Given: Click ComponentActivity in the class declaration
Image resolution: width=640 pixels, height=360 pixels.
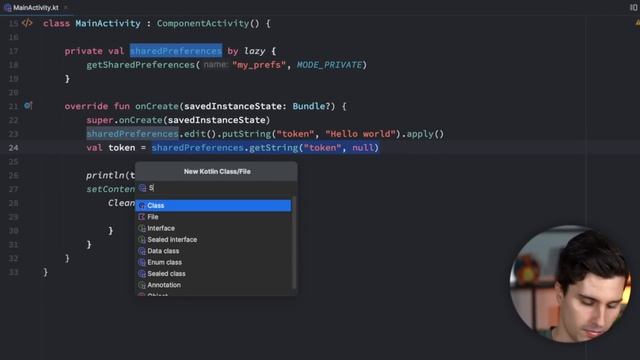Looking at the screenshot, I should (203, 23).
